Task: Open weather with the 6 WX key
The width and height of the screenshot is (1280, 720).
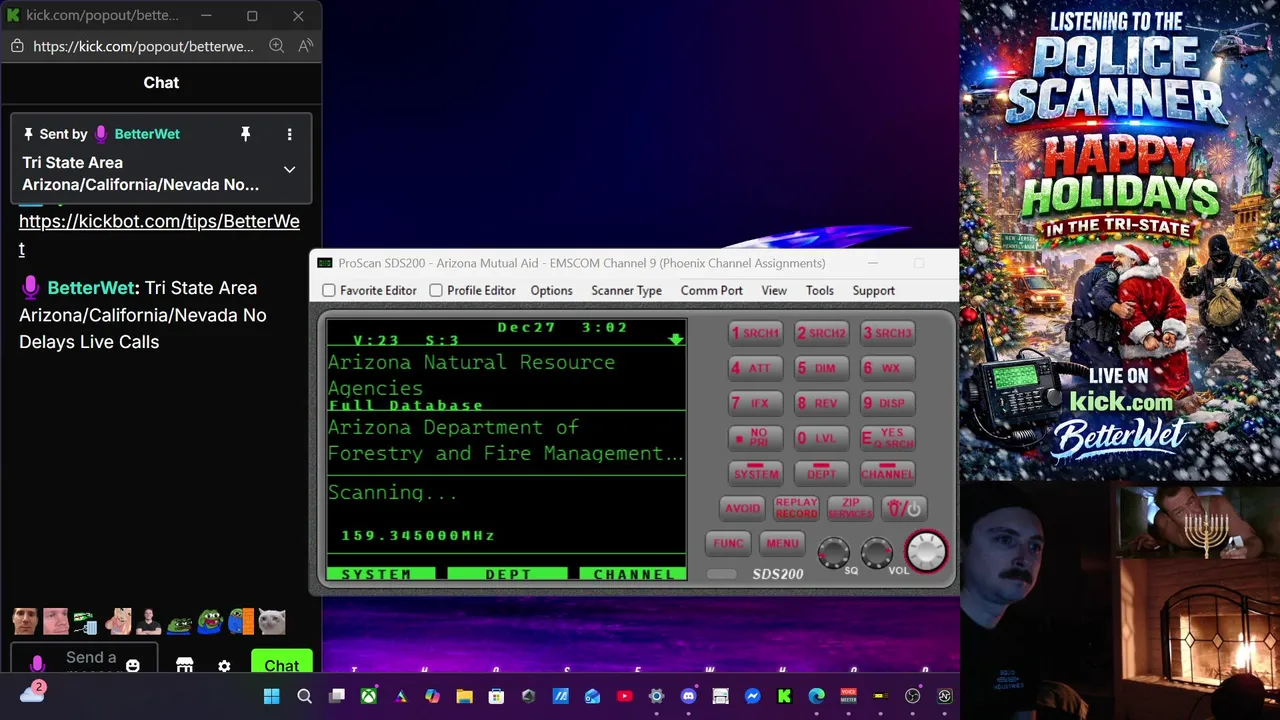Action: click(887, 368)
